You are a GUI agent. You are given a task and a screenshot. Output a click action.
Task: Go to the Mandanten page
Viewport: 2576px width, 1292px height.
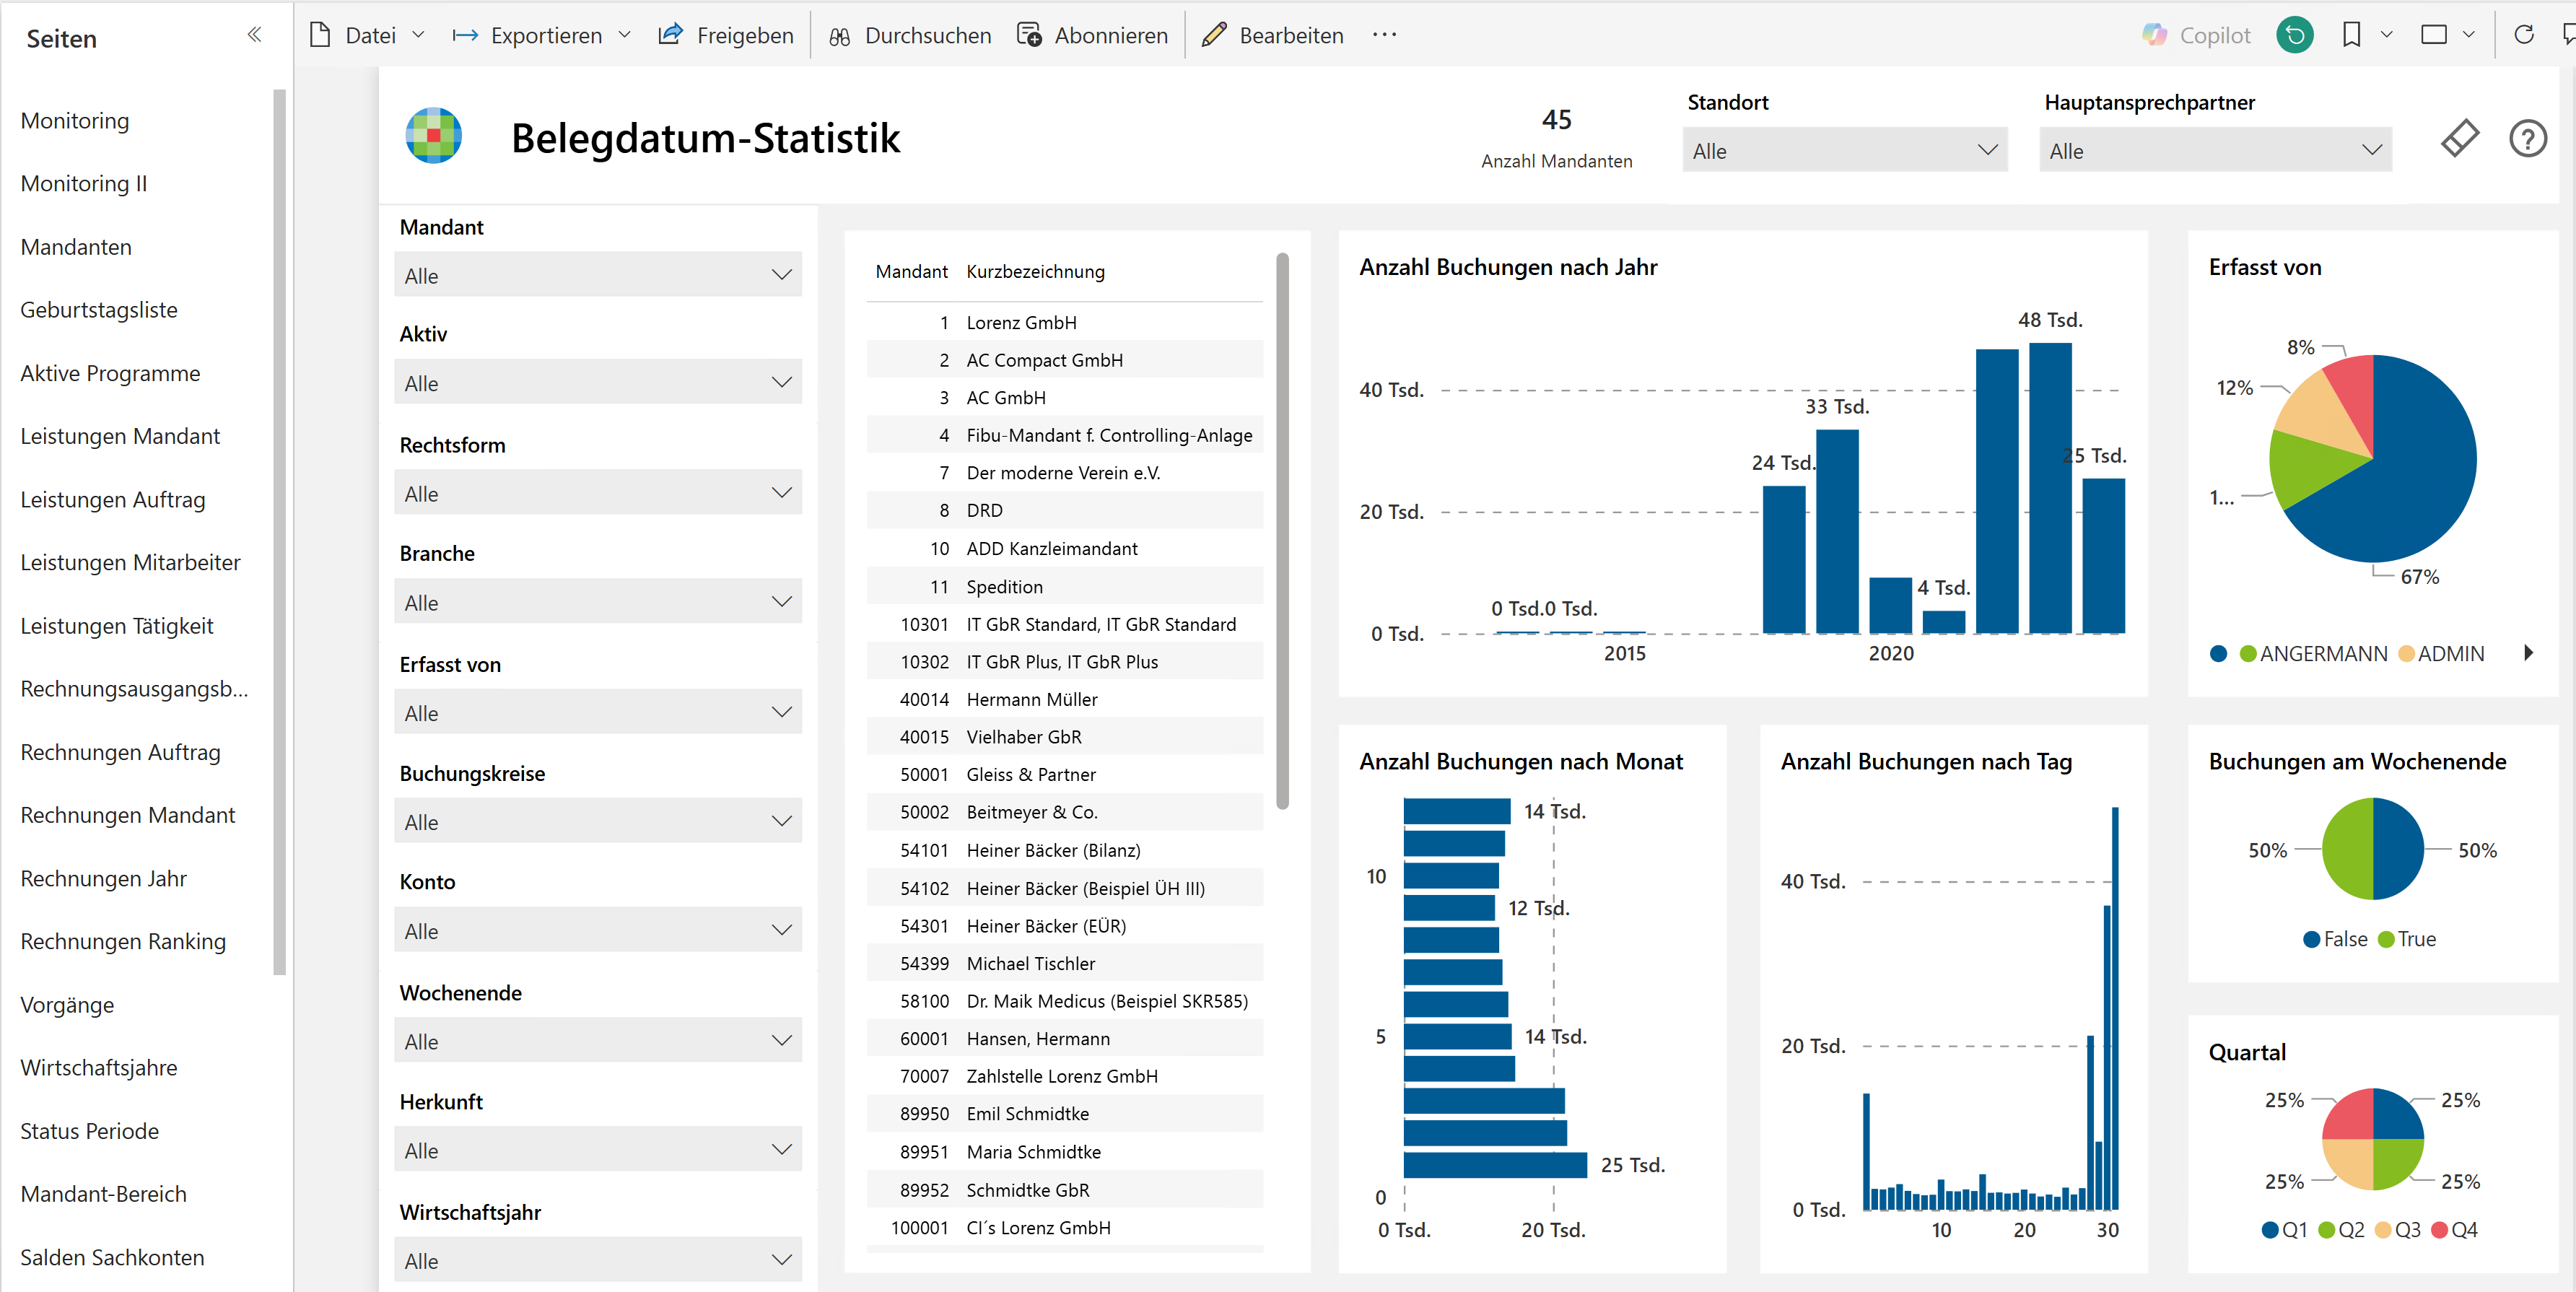click(x=76, y=246)
